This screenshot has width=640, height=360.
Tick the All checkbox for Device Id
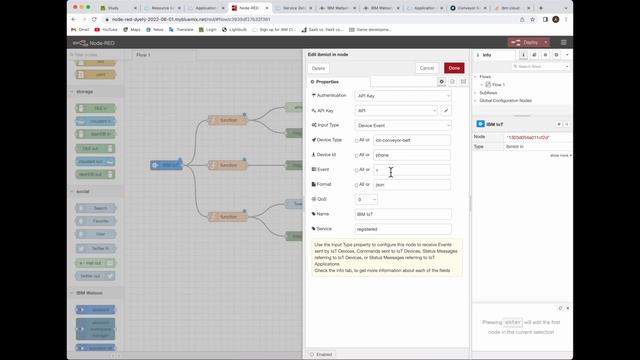[356, 156]
